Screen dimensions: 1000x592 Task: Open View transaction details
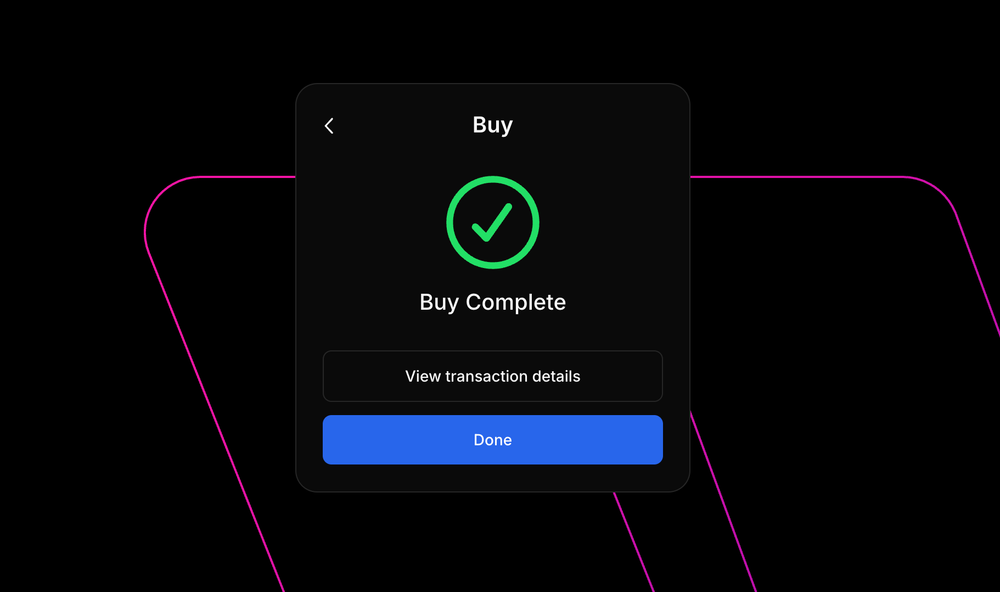tap(492, 376)
